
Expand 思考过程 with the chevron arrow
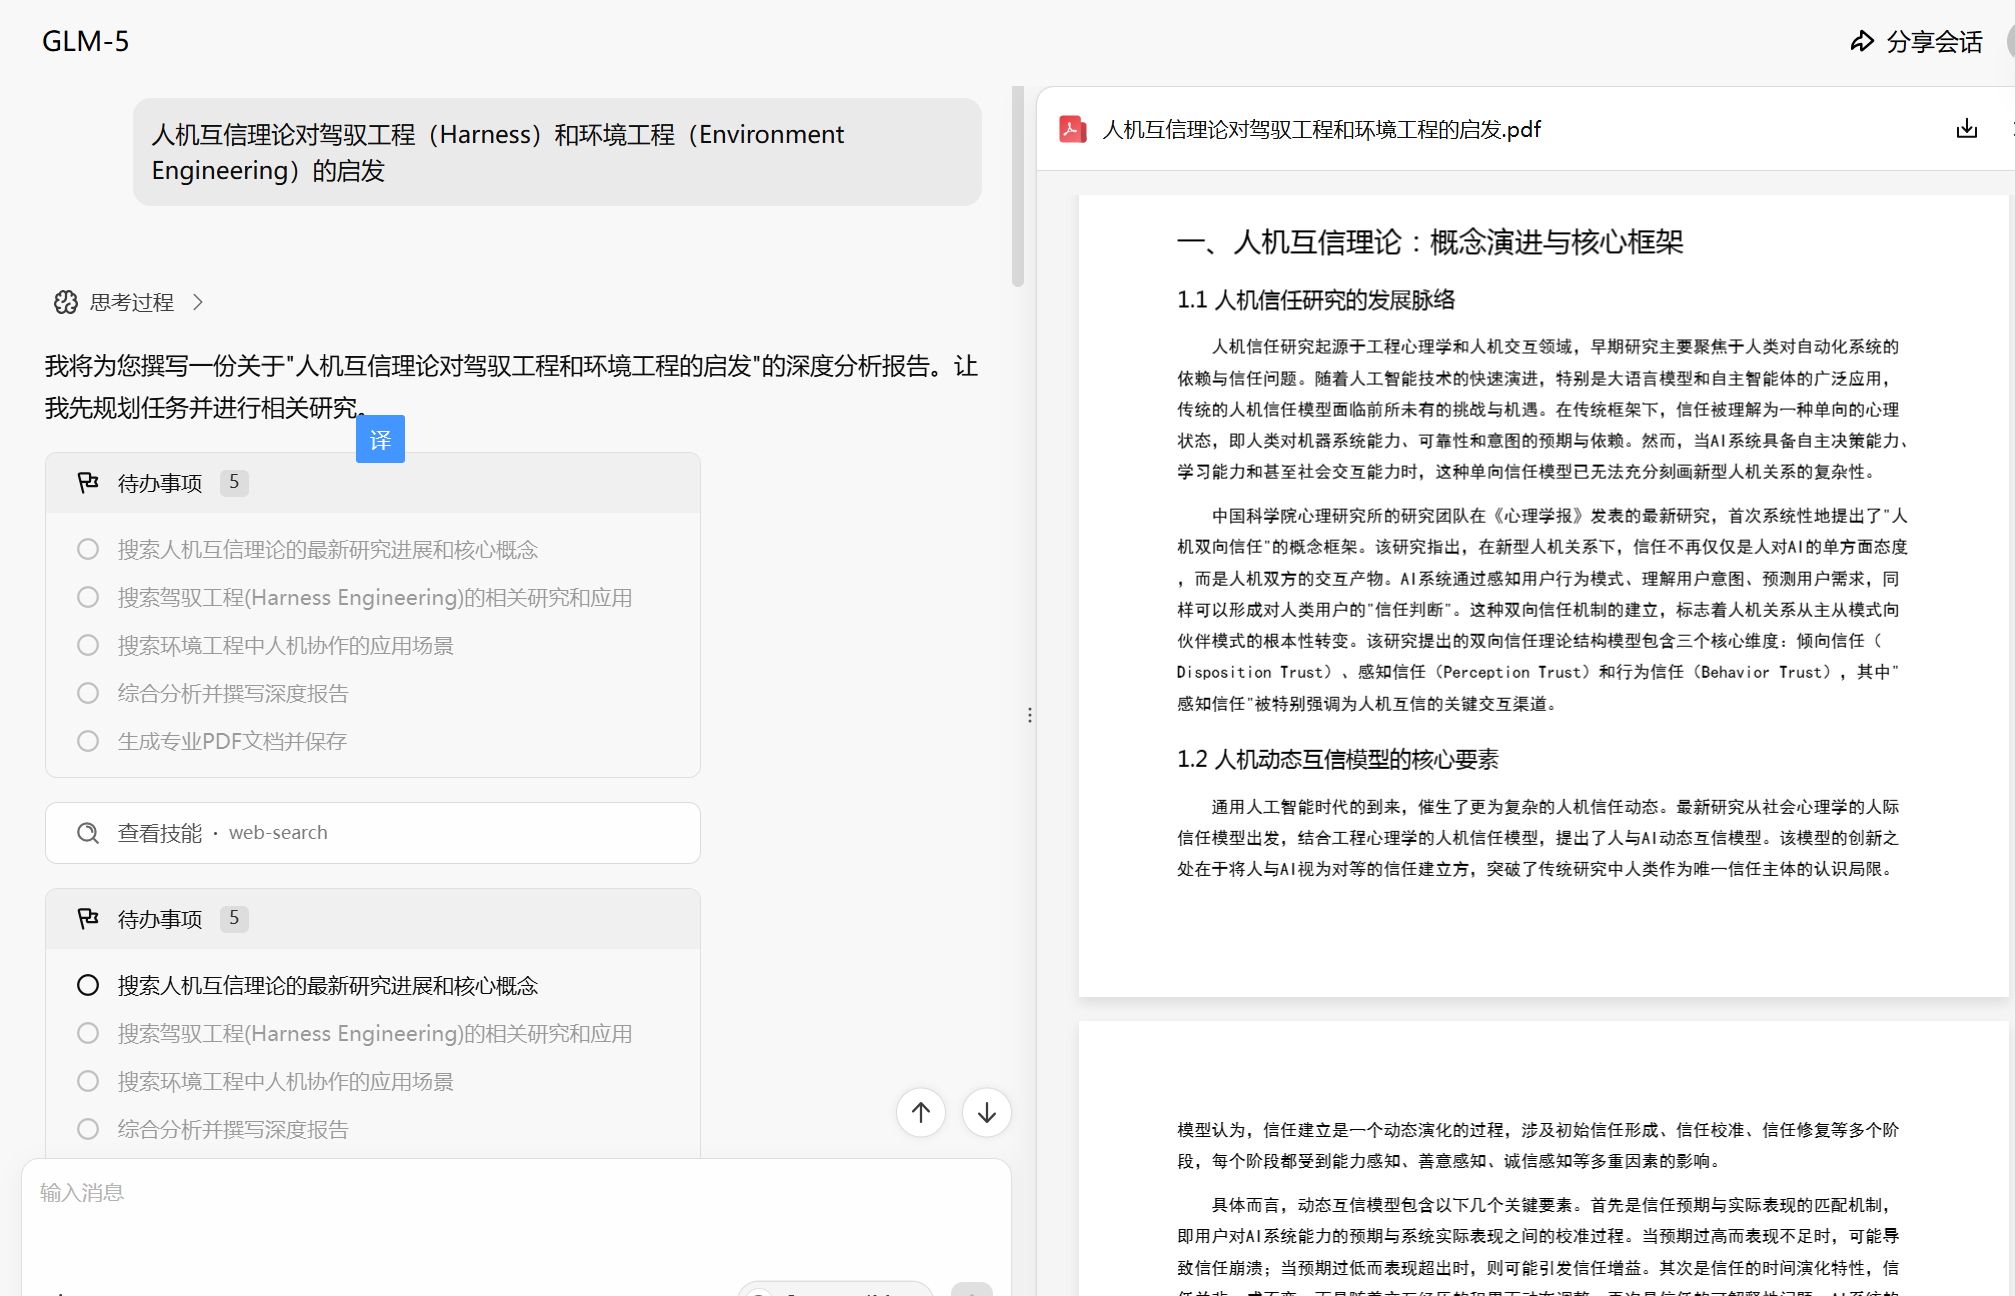point(198,302)
